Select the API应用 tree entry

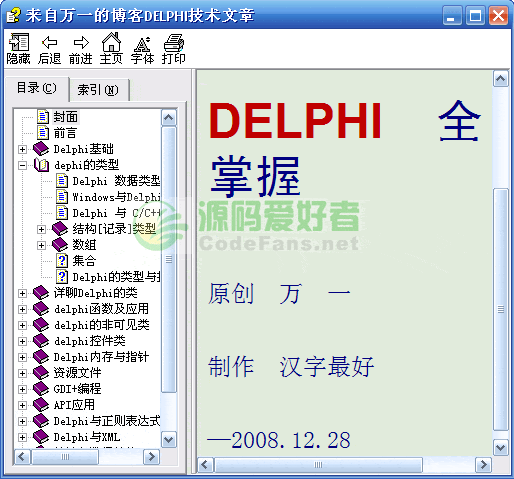(74, 405)
